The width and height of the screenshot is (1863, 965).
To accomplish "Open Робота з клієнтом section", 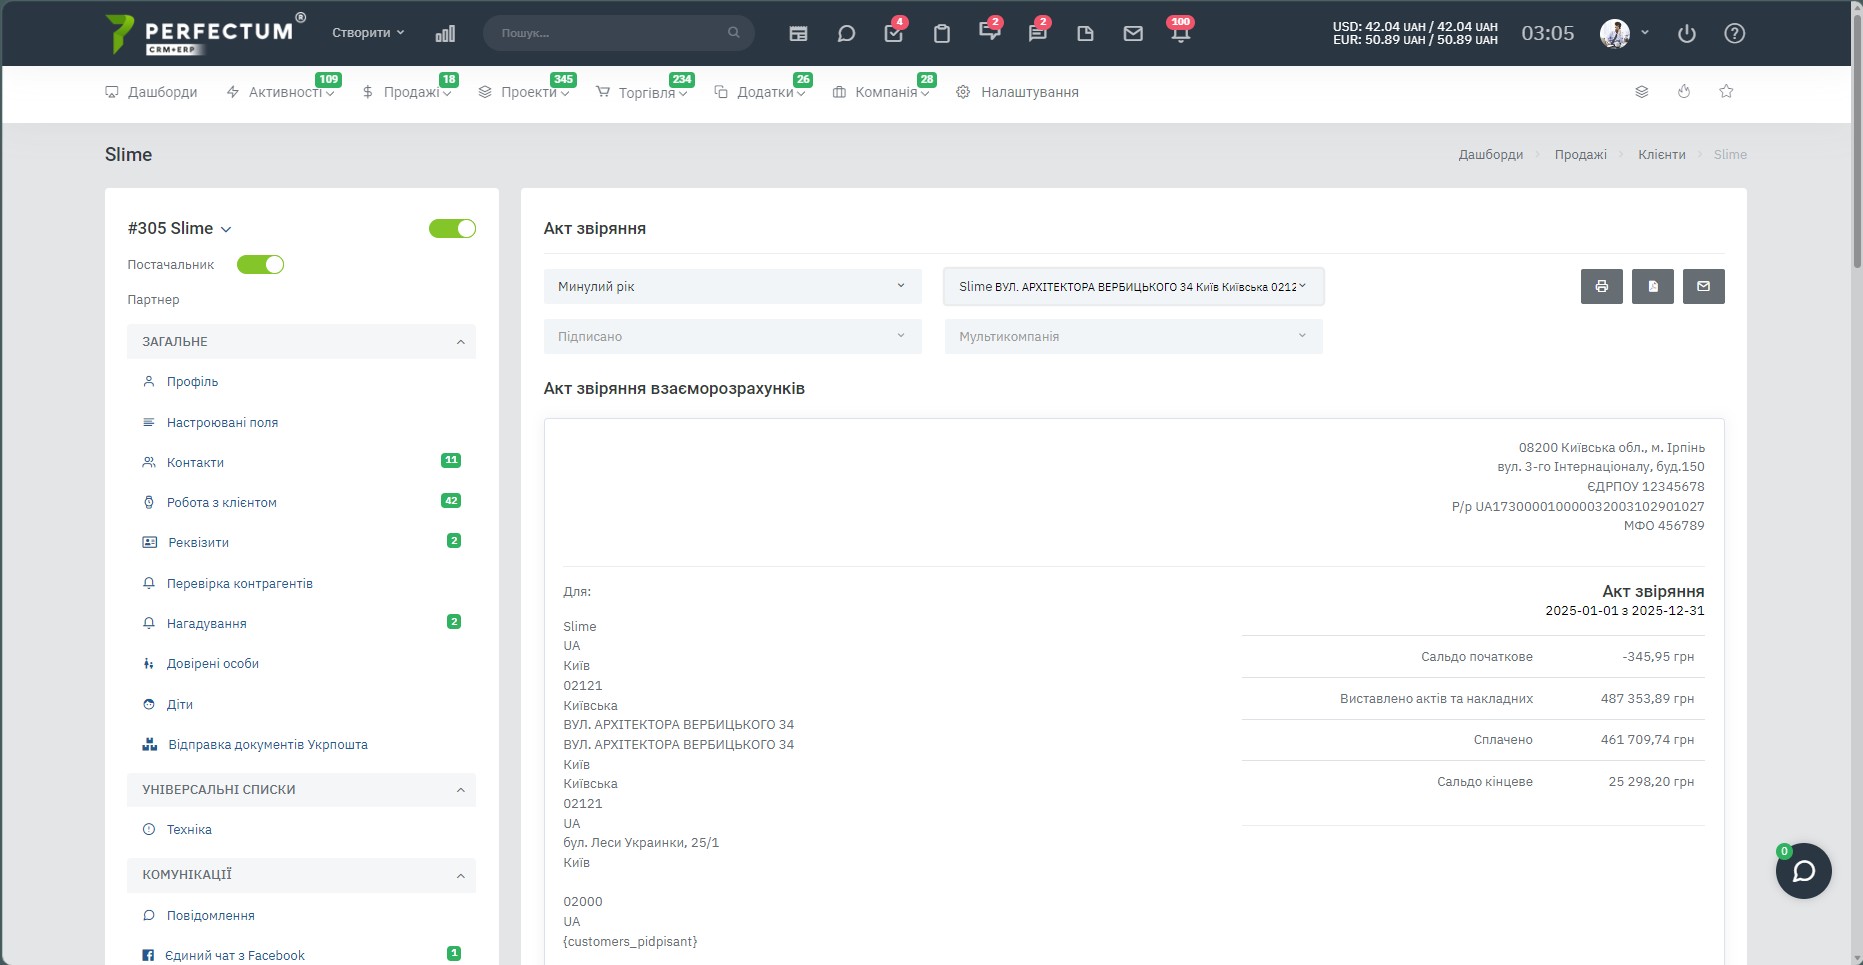I will click(x=221, y=503).
